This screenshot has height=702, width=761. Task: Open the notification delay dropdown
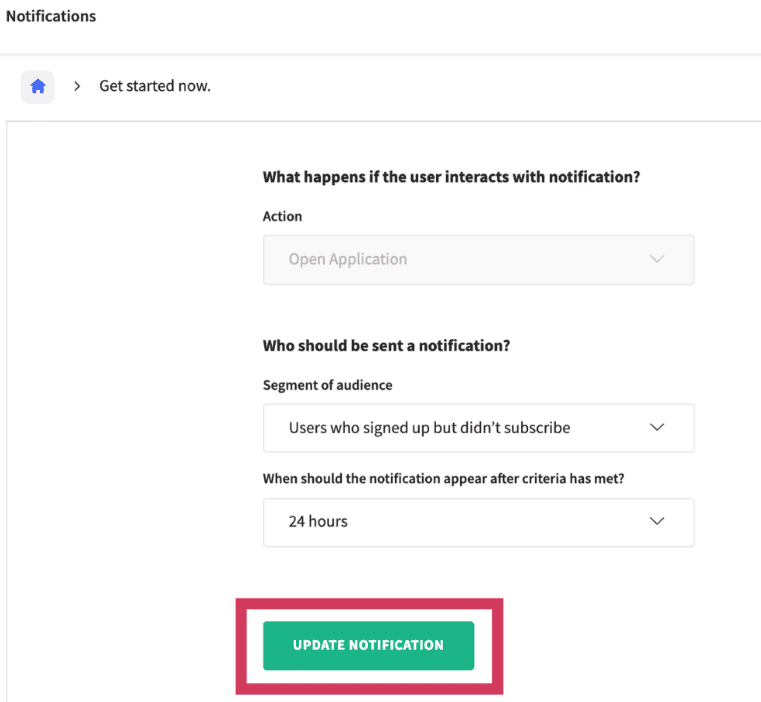[478, 521]
